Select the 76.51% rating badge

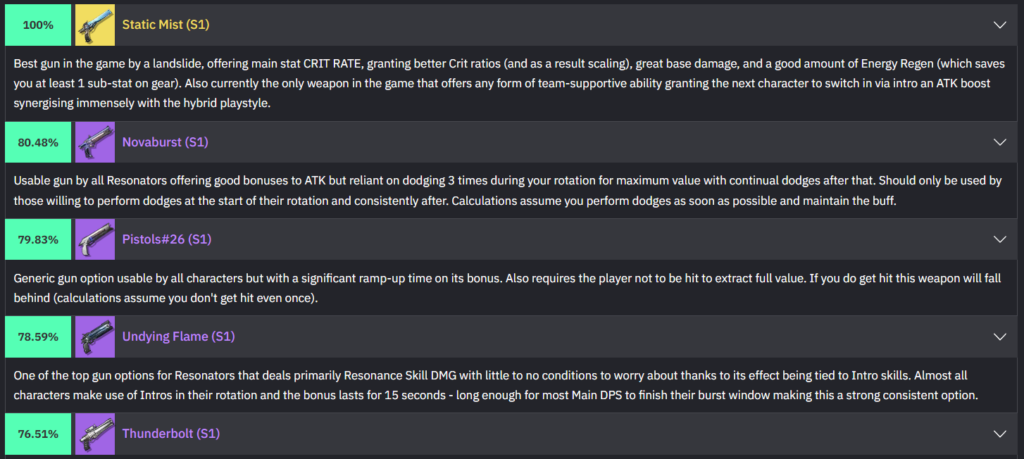37,434
